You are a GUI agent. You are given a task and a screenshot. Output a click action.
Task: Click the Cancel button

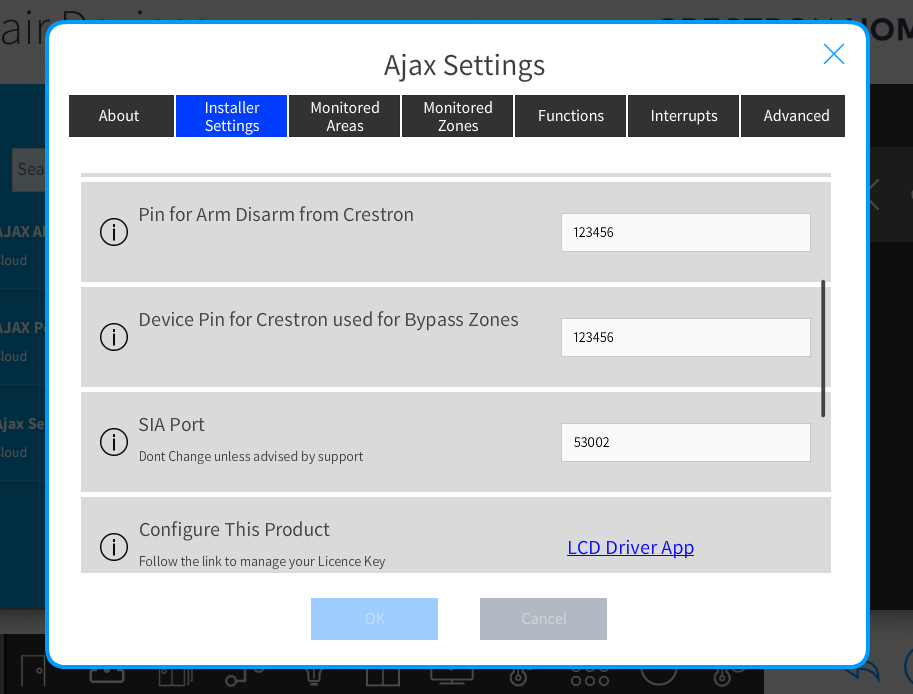click(543, 618)
